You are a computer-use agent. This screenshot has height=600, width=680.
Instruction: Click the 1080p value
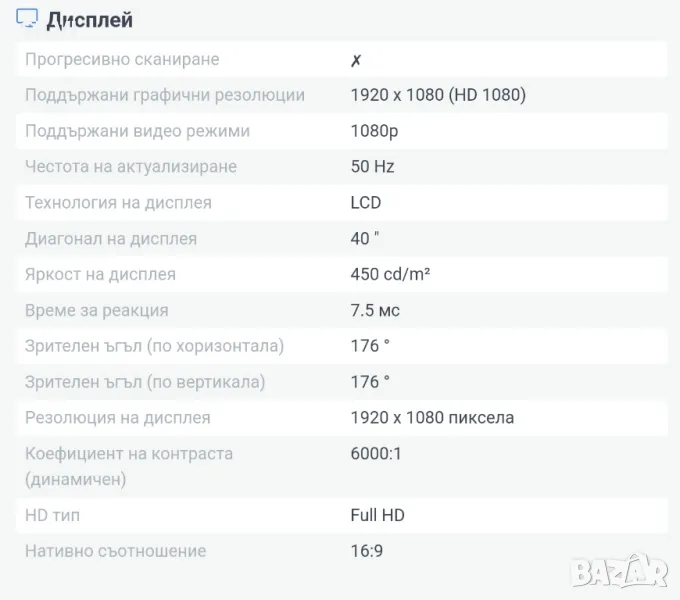376,131
